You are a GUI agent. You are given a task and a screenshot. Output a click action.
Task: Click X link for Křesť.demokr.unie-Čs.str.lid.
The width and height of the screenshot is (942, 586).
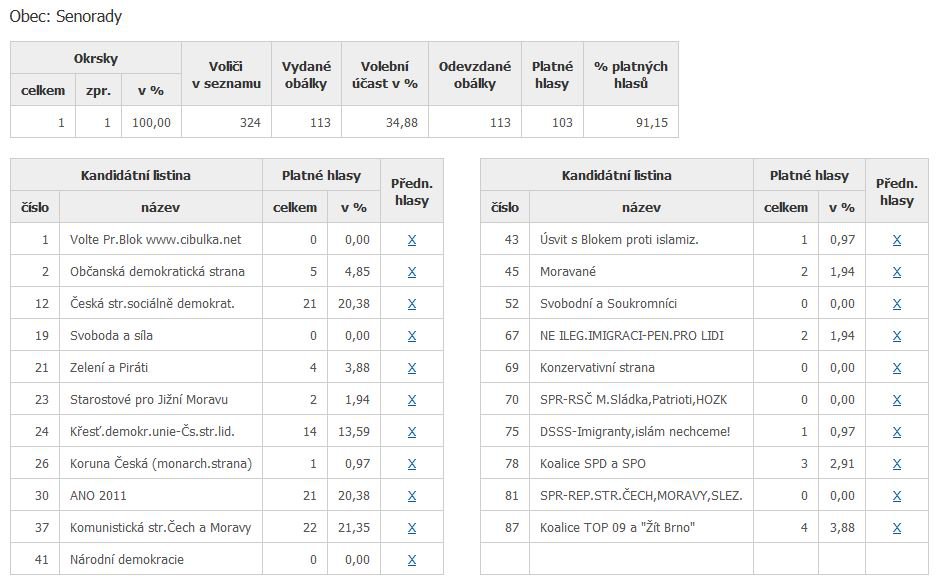coord(411,432)
